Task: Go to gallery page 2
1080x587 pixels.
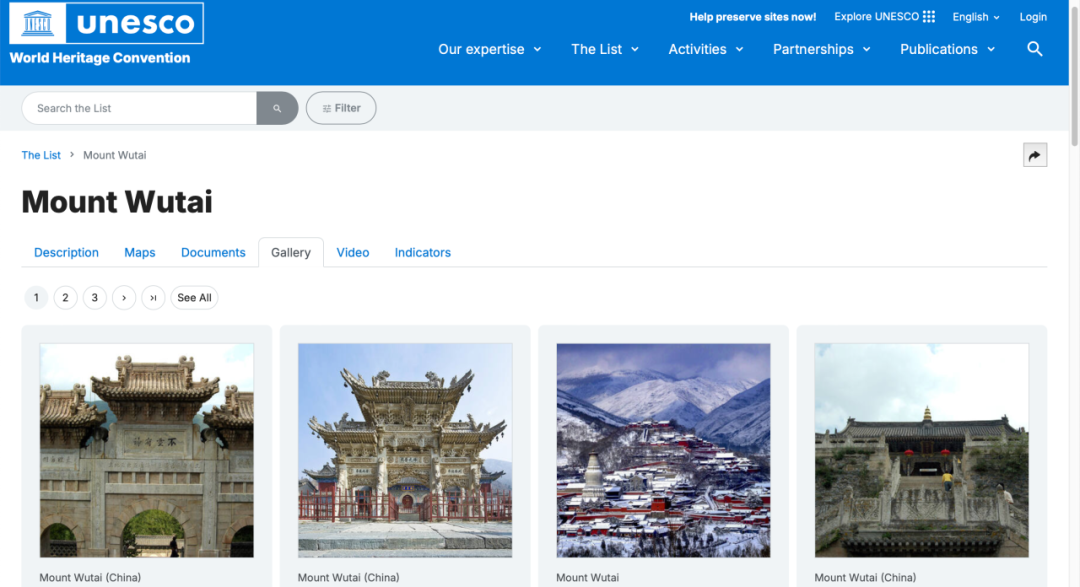Action: [x=65, y=298]
